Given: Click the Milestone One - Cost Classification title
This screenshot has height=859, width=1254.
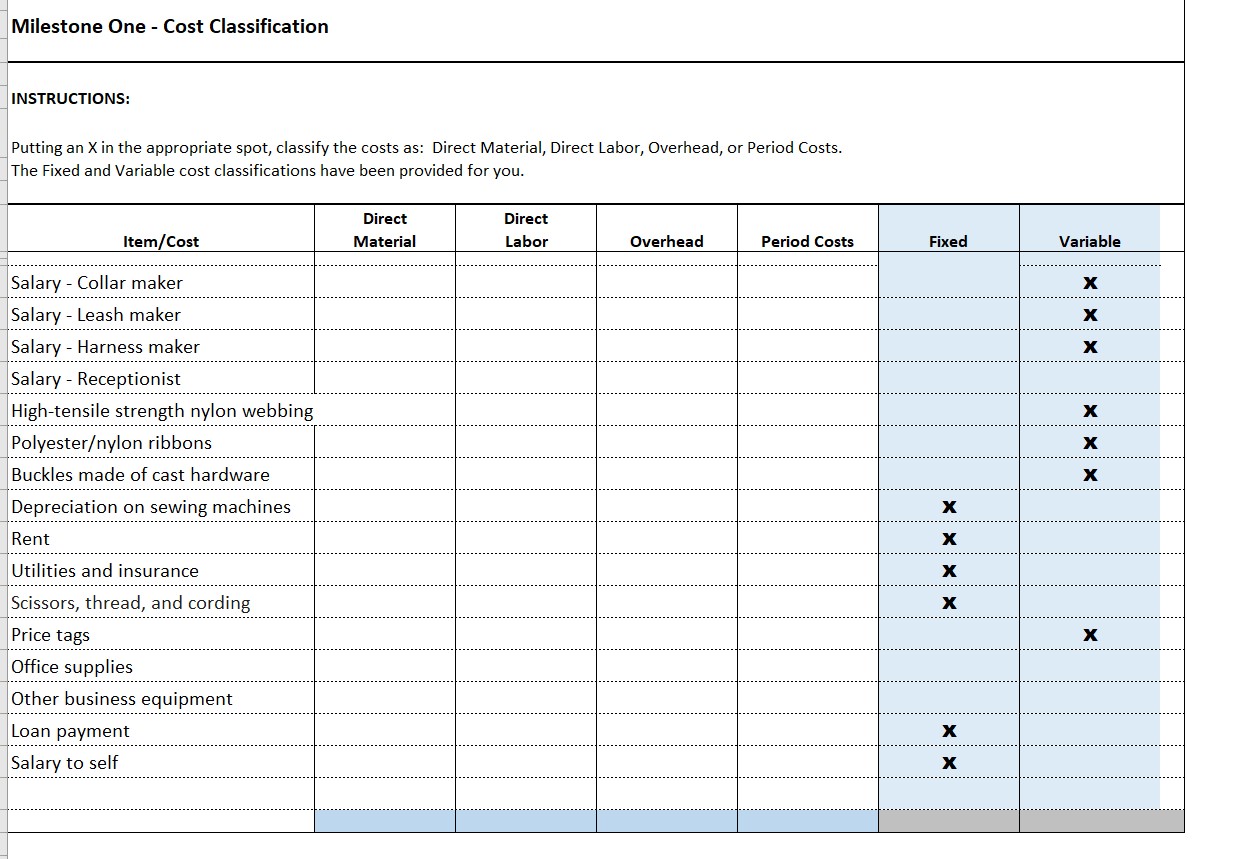Looking at the screenshot, I should [169, 27].
